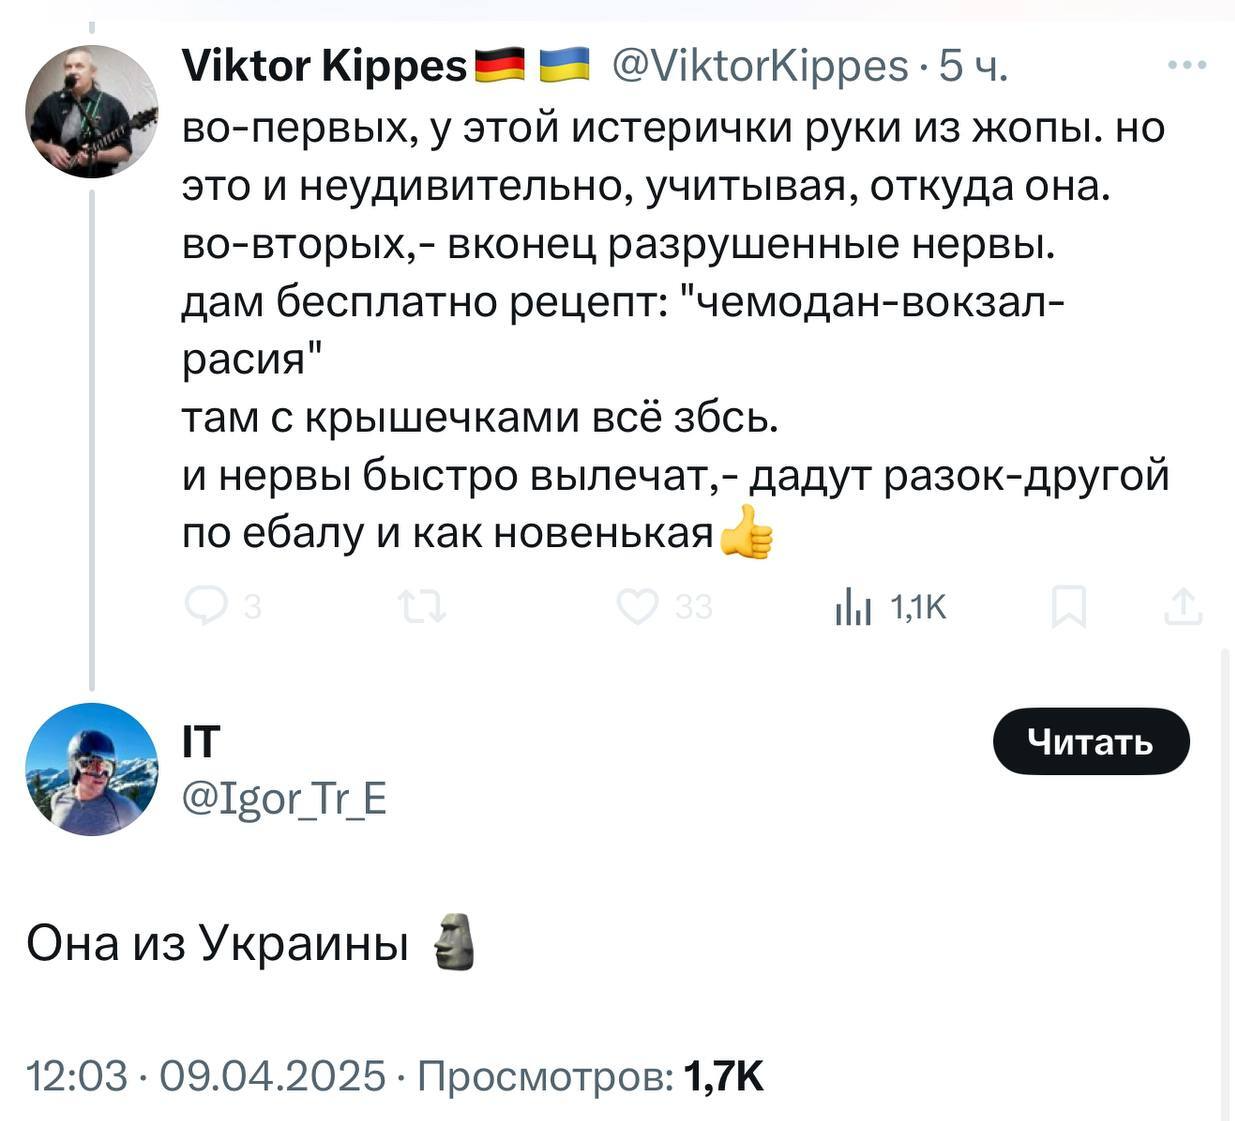Click the Viktor Kippes display name
Viewport: 1235px width, 1121px height.
pyautogui.click(x=324, y=66)
